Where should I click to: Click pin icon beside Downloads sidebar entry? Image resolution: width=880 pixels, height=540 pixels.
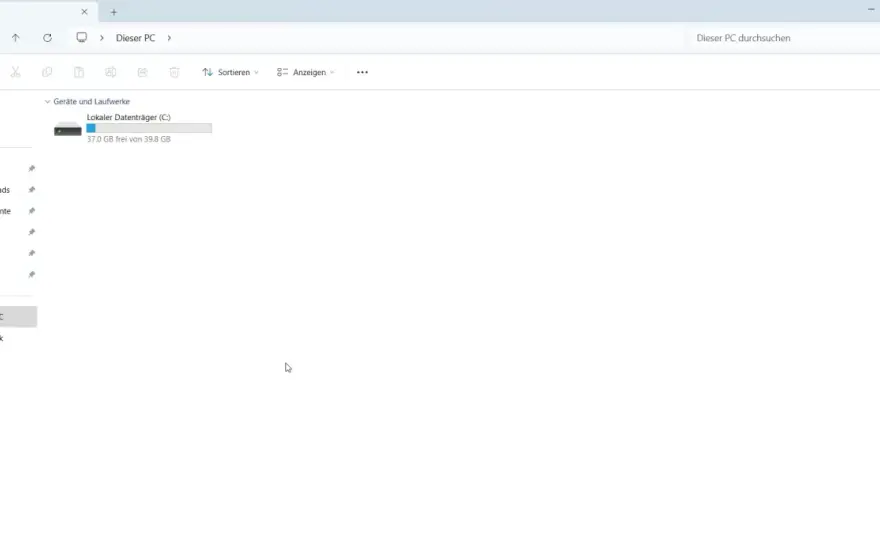(x=32, y=190)
